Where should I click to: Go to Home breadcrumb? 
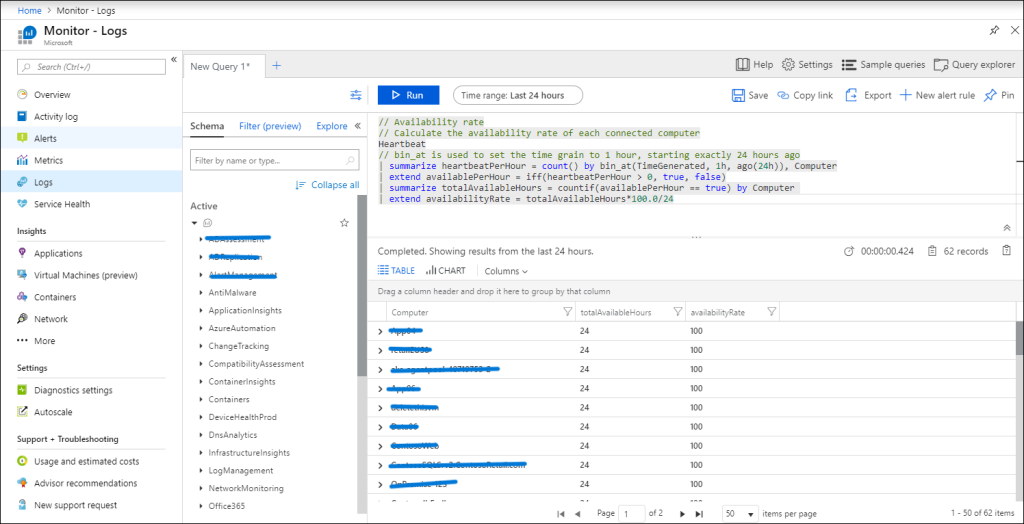[27, 11]
